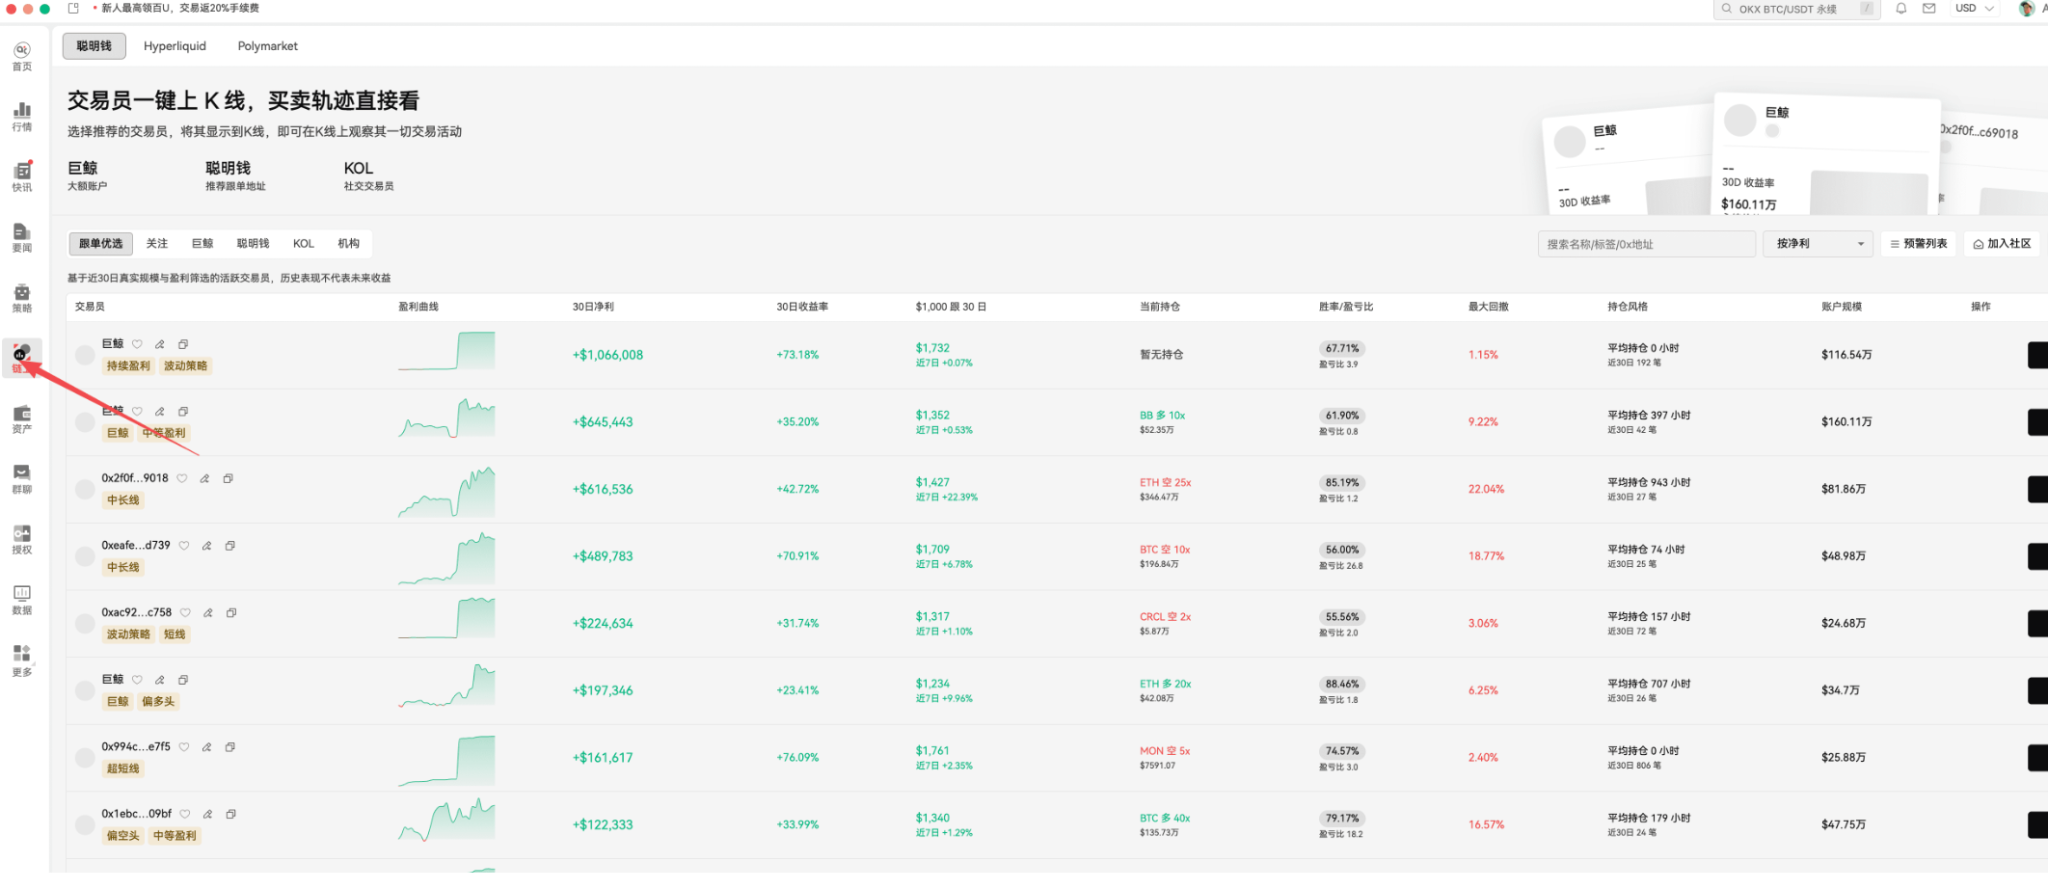The height and width of the screenshot is (873, 2048).
Task: Favorite the 巨鲸 trader with +$645,443 profit
Action: pyautogui.click(x=137, y=411)
